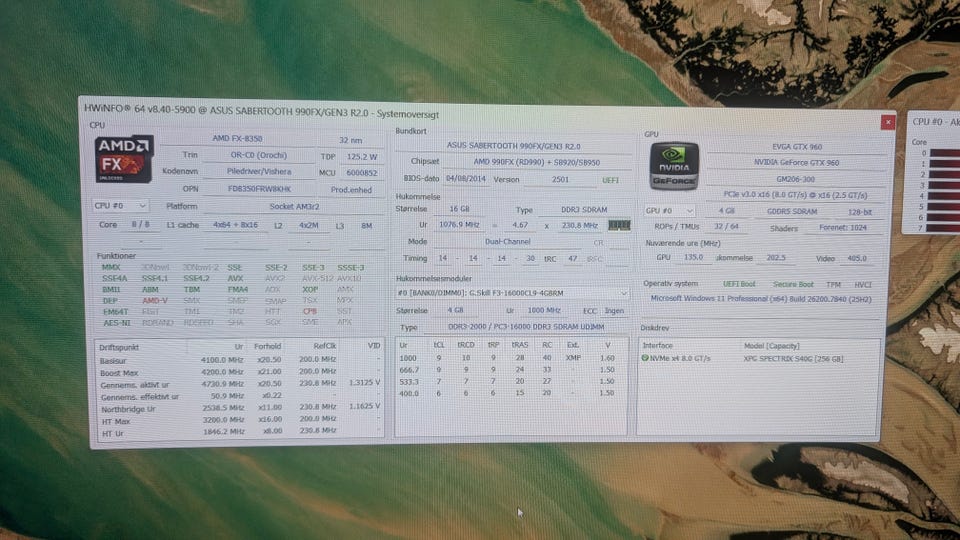This screenshot has height=540, width=960.
Task: Click the Socket AM3r2 platform value
Action: tap(294, 206)
